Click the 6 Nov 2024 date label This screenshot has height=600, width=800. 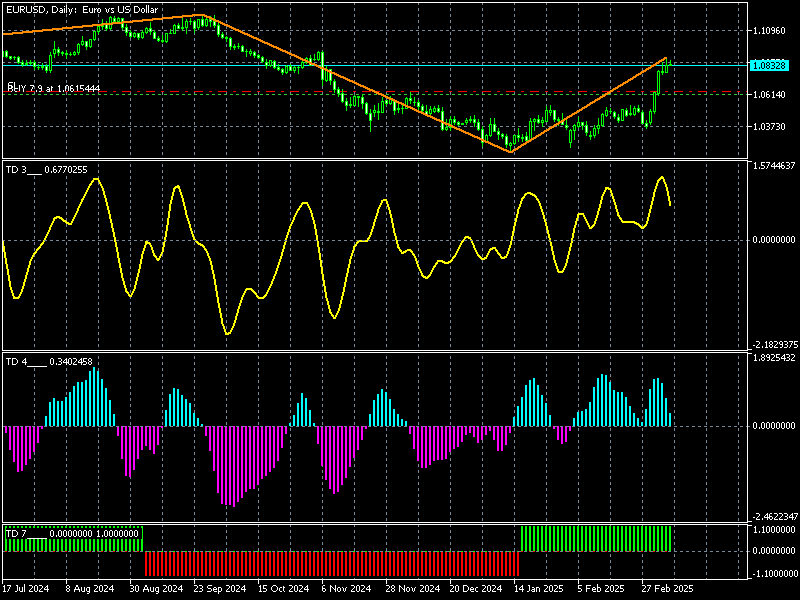[x=346, y=588]
